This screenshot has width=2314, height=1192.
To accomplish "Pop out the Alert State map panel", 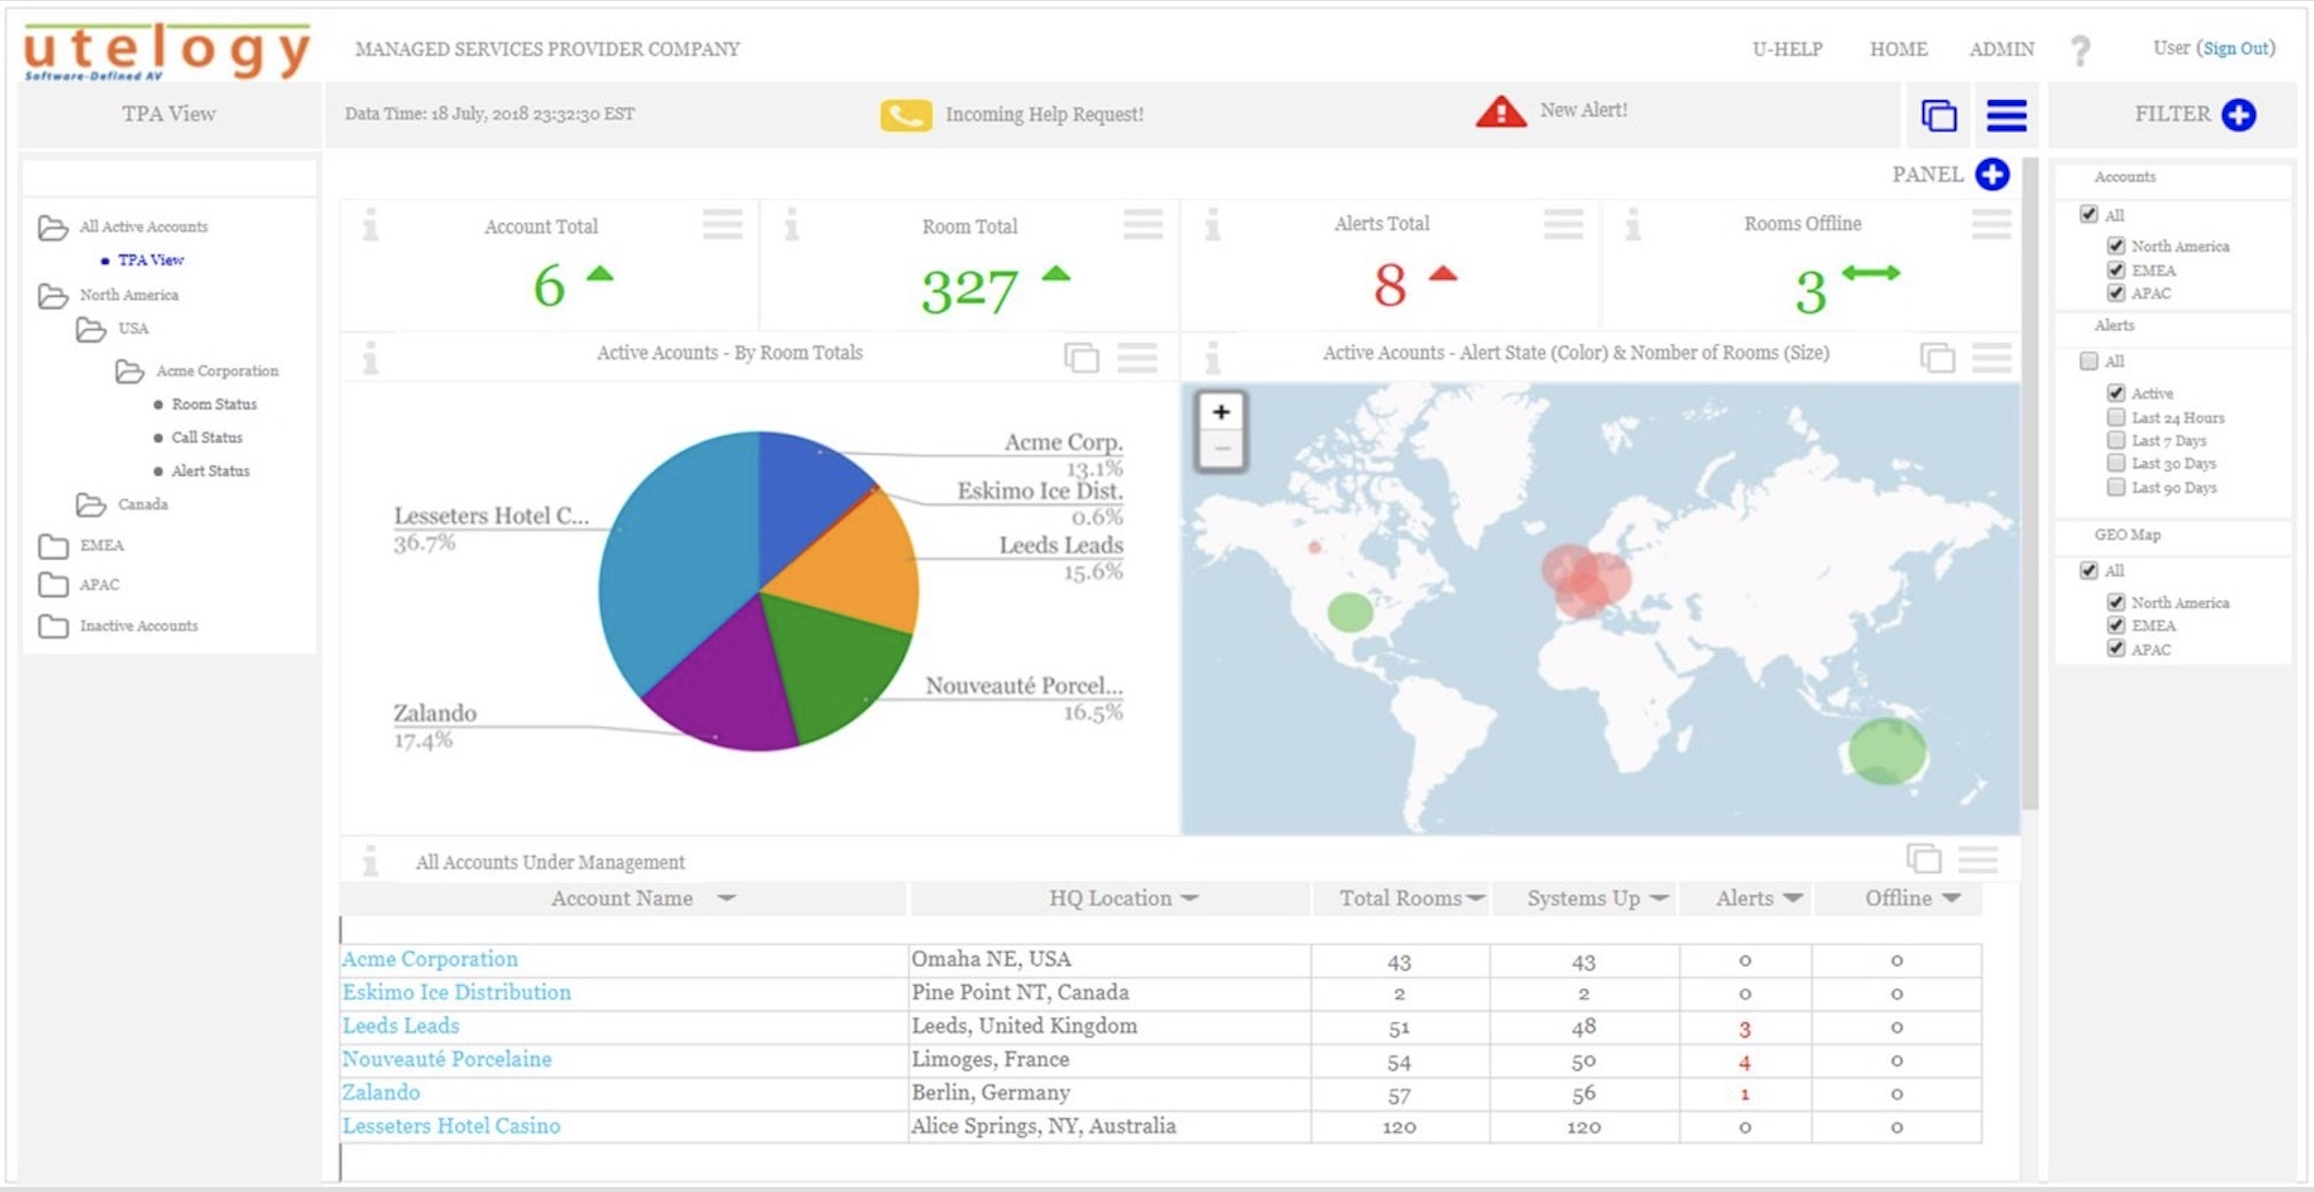I will [1937, 357].
